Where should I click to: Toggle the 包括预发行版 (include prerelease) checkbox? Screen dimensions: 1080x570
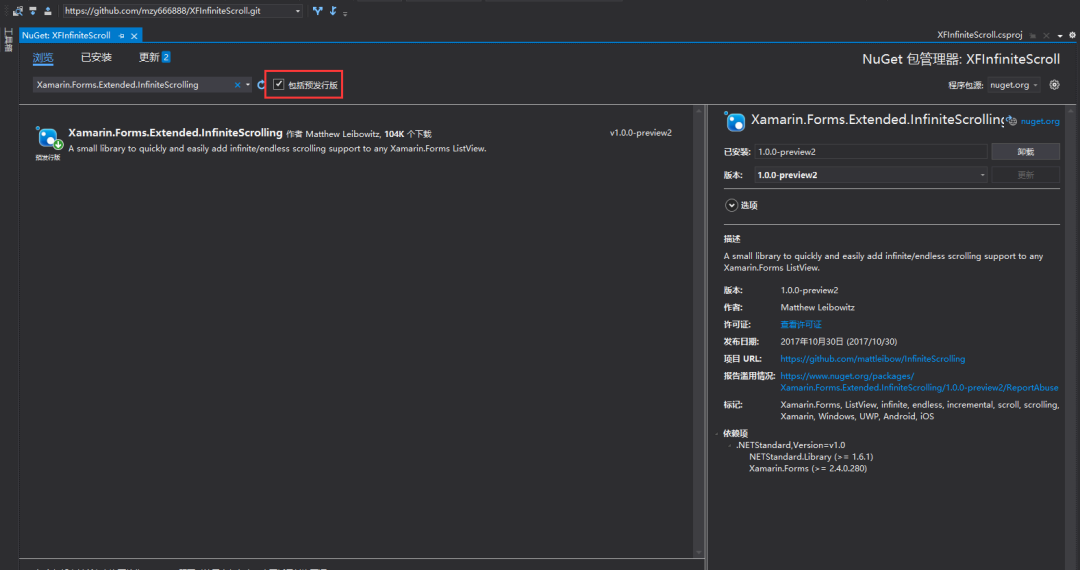[x=278, y=84]
